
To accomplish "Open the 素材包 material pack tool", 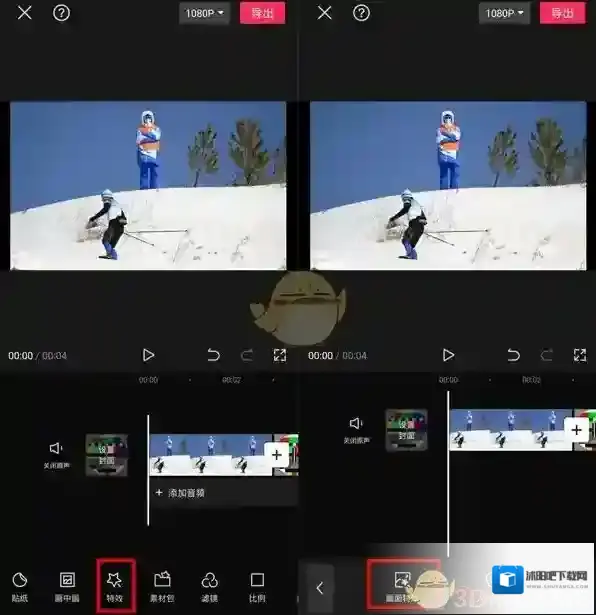I will pos(162,587).
